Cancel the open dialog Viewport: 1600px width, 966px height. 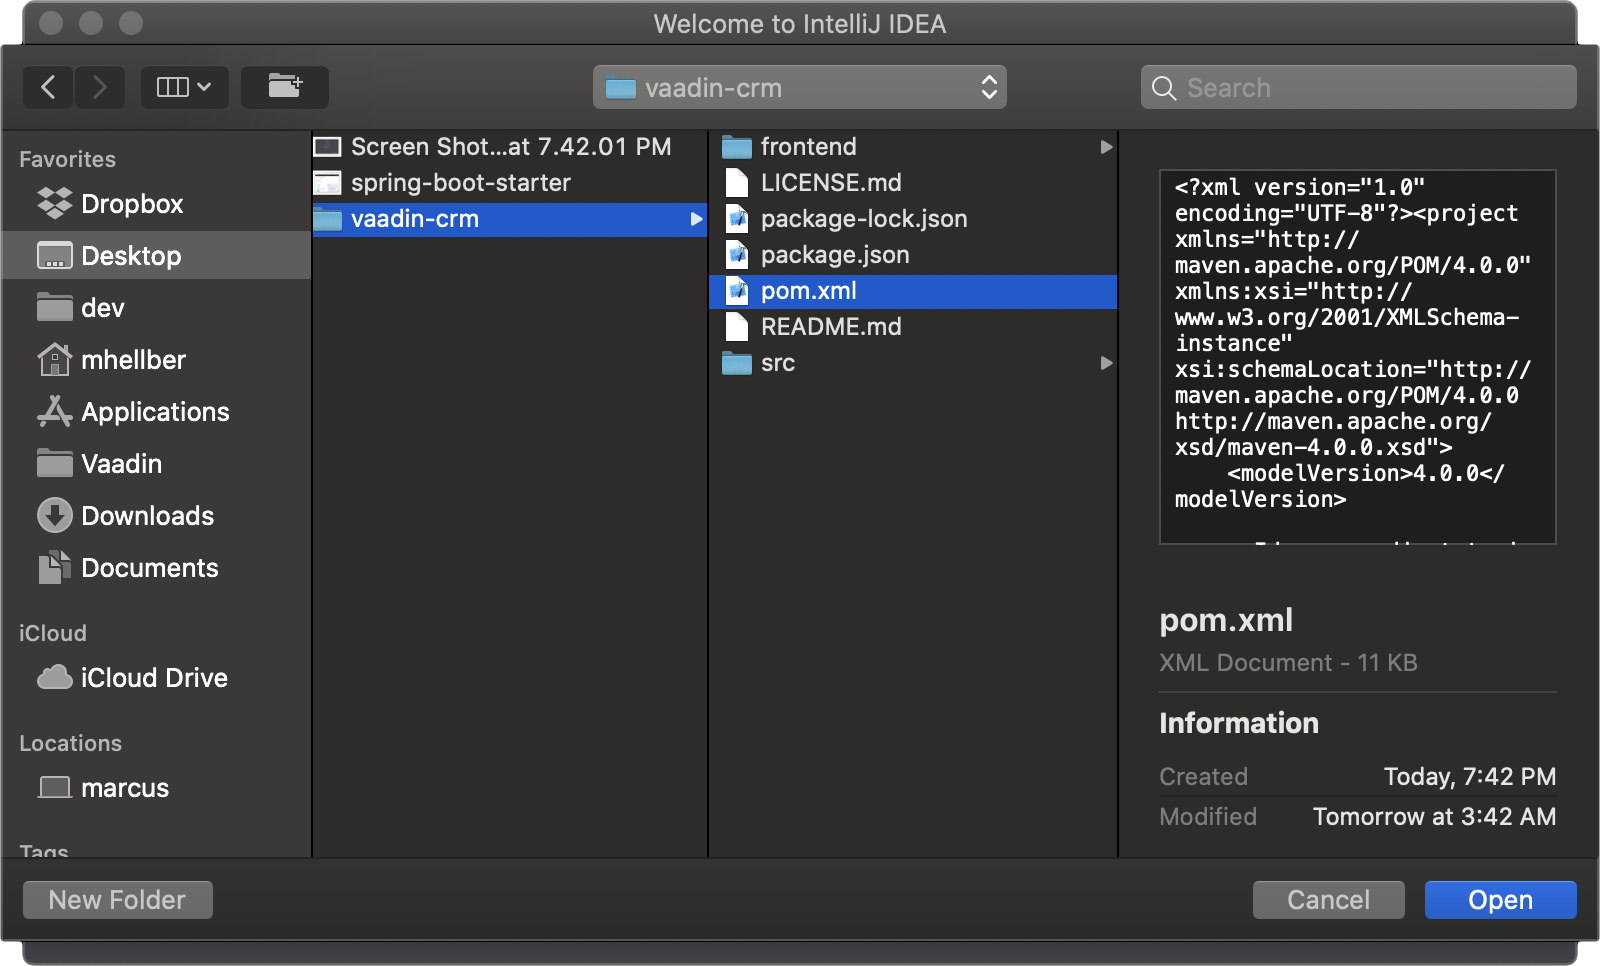(x=1328, y=899)
